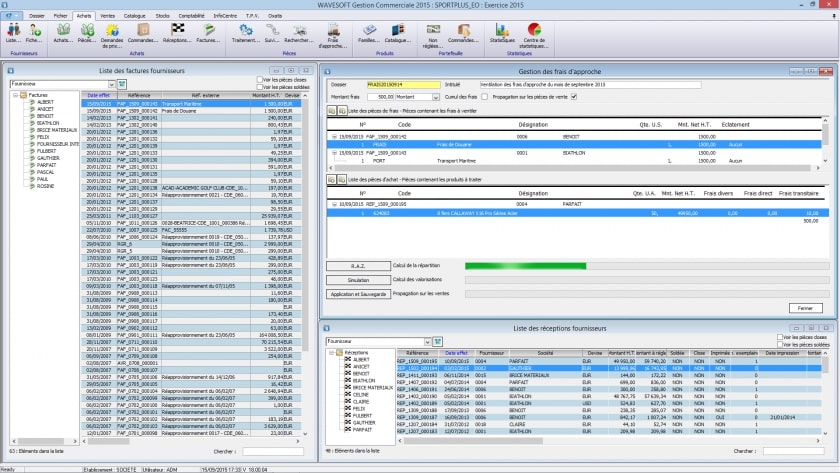
Task: Open the Commandes icon in the Achats group
Action: pos(142,34)
